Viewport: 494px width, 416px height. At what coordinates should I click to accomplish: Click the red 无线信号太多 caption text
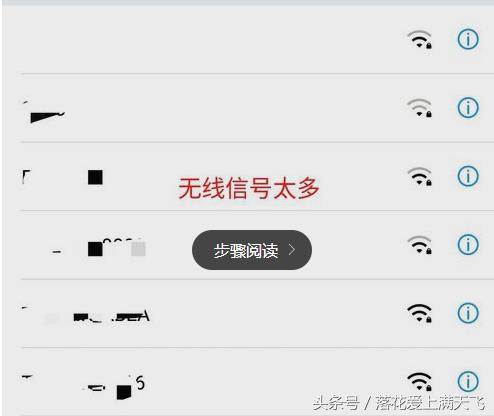[x=249, y=188]
